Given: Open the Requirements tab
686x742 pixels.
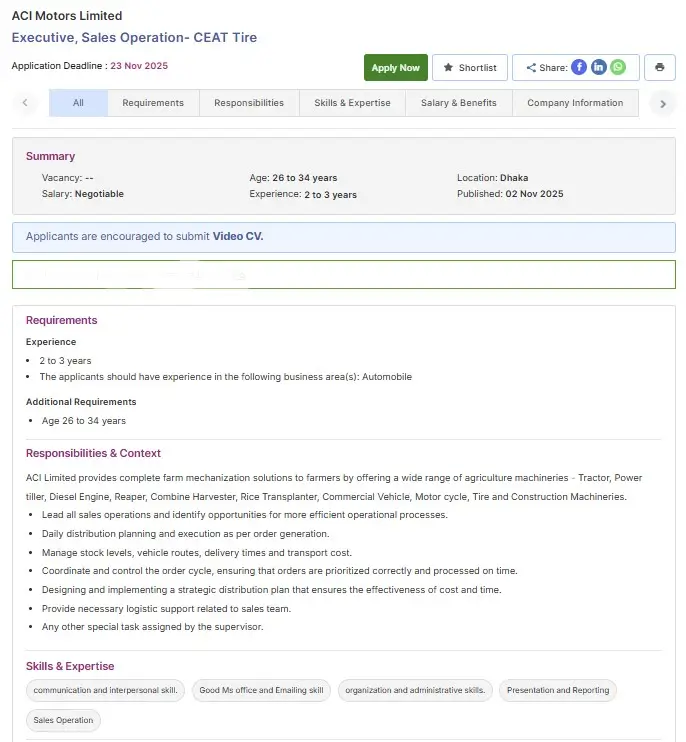Looking at the screenshot, I should 153,103.
